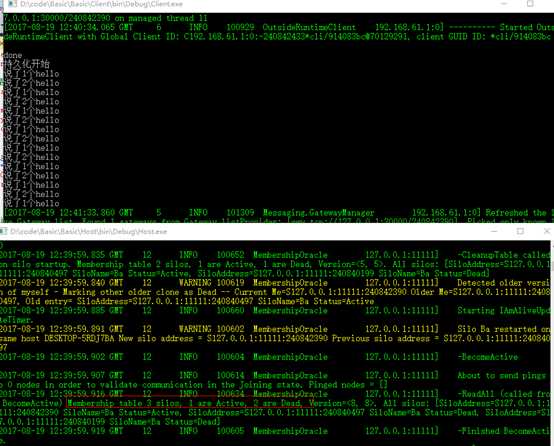Click log code 100660 in Host console
Viewport: 554px width, 446px height.
click(x=230, y=310)
